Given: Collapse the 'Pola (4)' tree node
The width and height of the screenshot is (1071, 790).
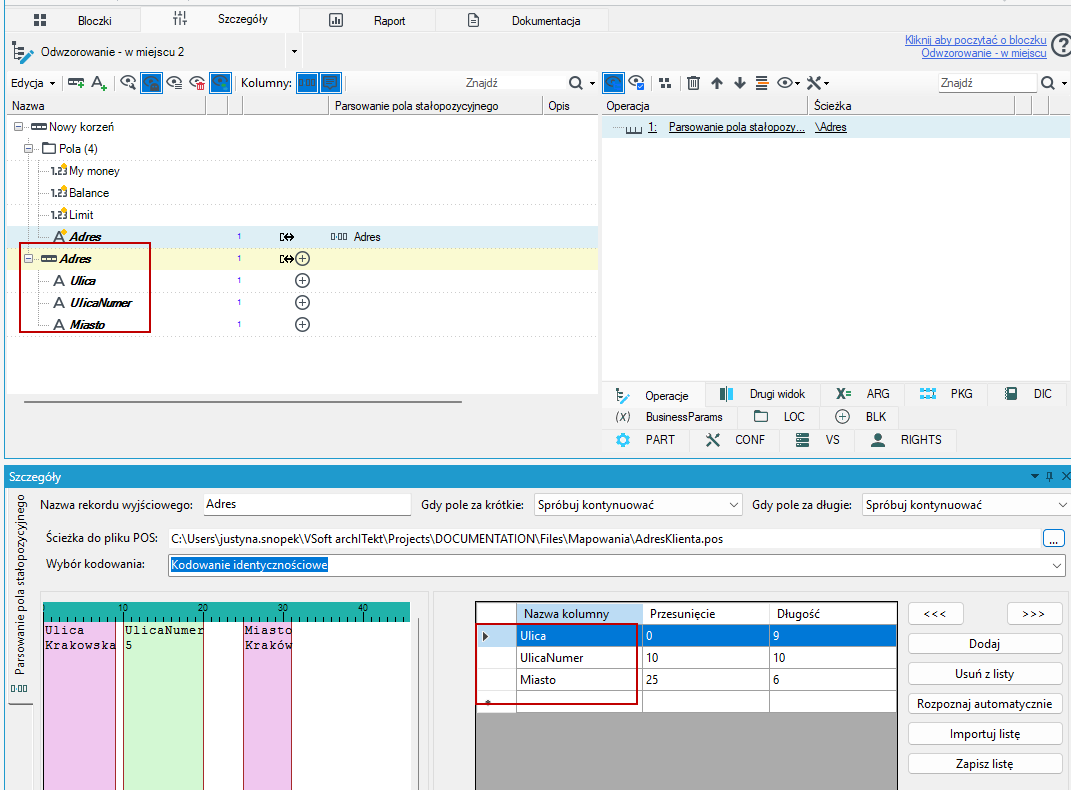Looking at the screenshot, I should pyautogui.click(x=29, y=149).
